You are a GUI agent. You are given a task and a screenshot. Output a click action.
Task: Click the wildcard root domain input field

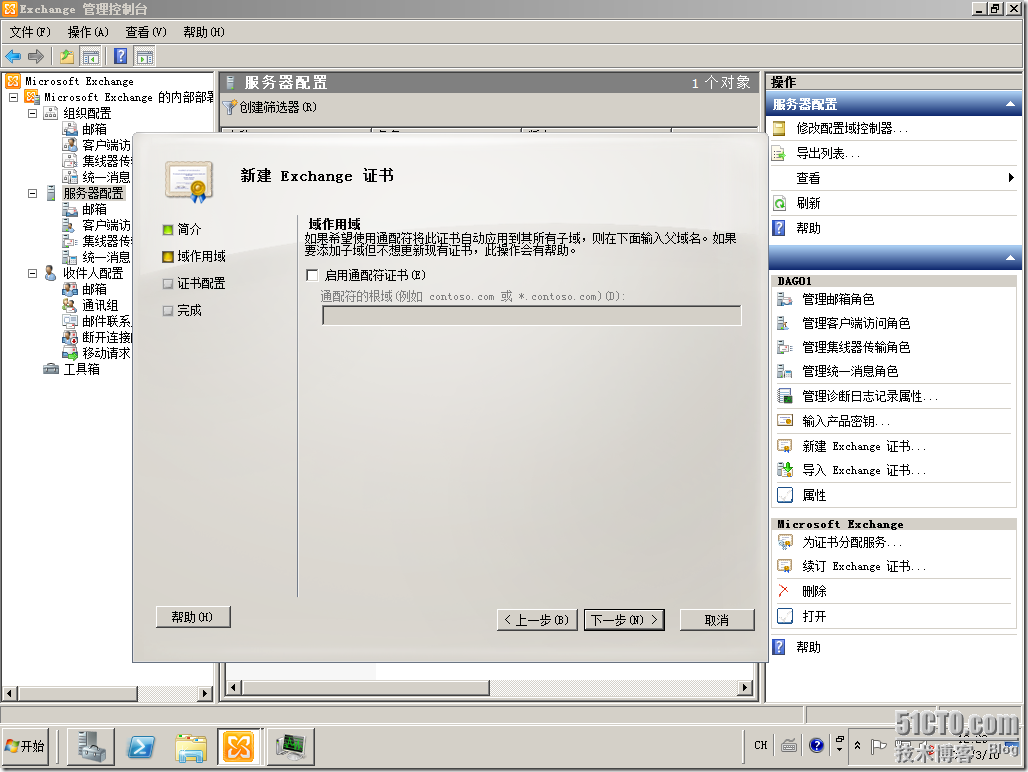coord(531,316)
